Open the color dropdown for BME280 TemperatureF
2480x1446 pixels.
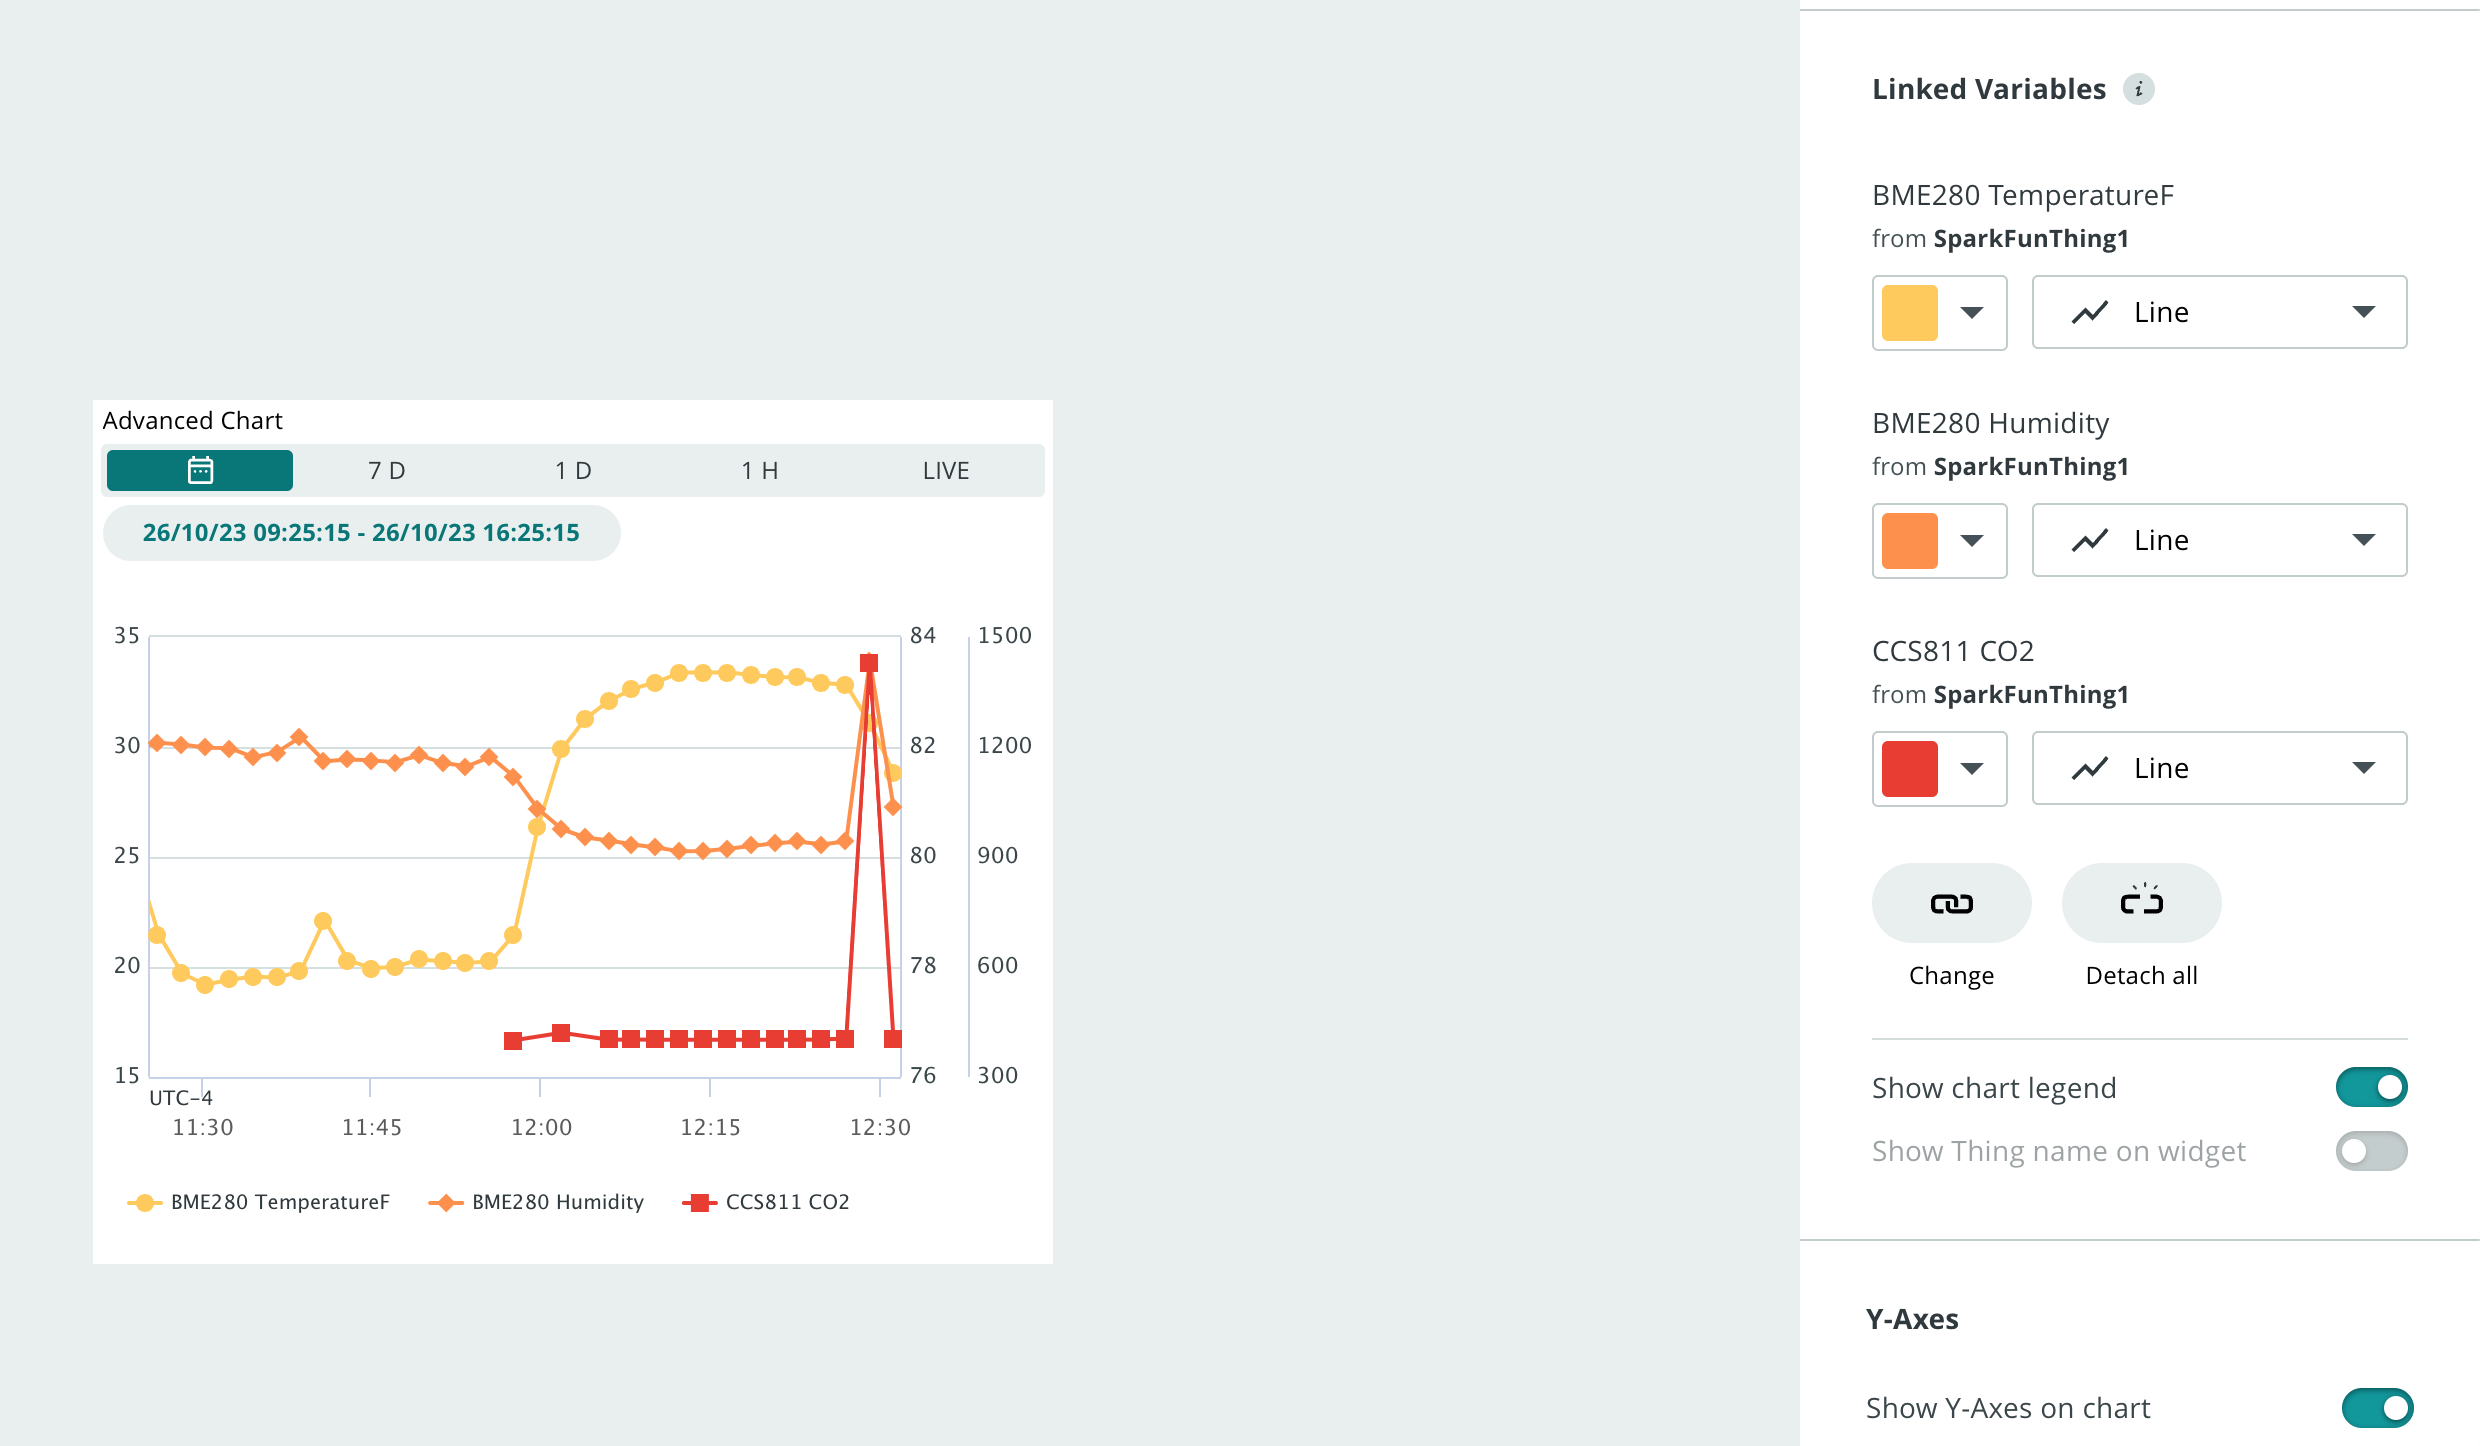point(1971,312)
